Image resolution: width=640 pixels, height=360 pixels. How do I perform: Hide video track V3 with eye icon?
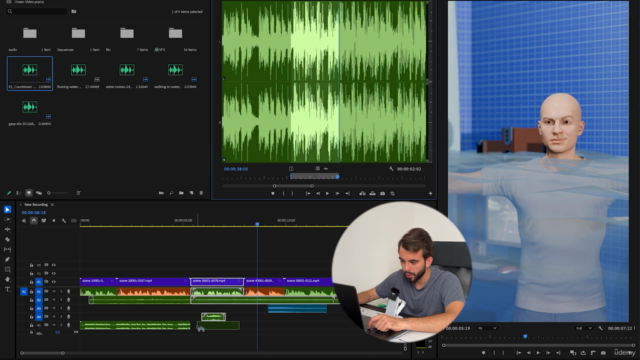54,265
